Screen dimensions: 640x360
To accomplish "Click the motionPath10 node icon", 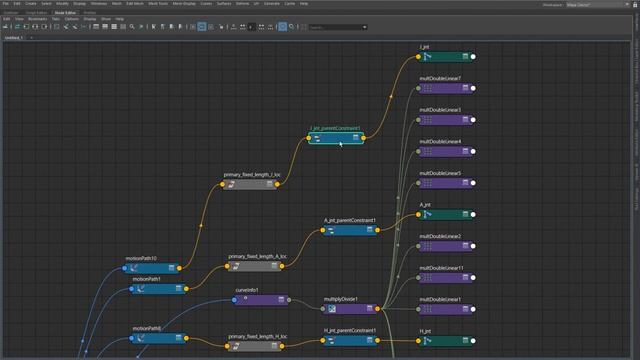I will point(133,268).
